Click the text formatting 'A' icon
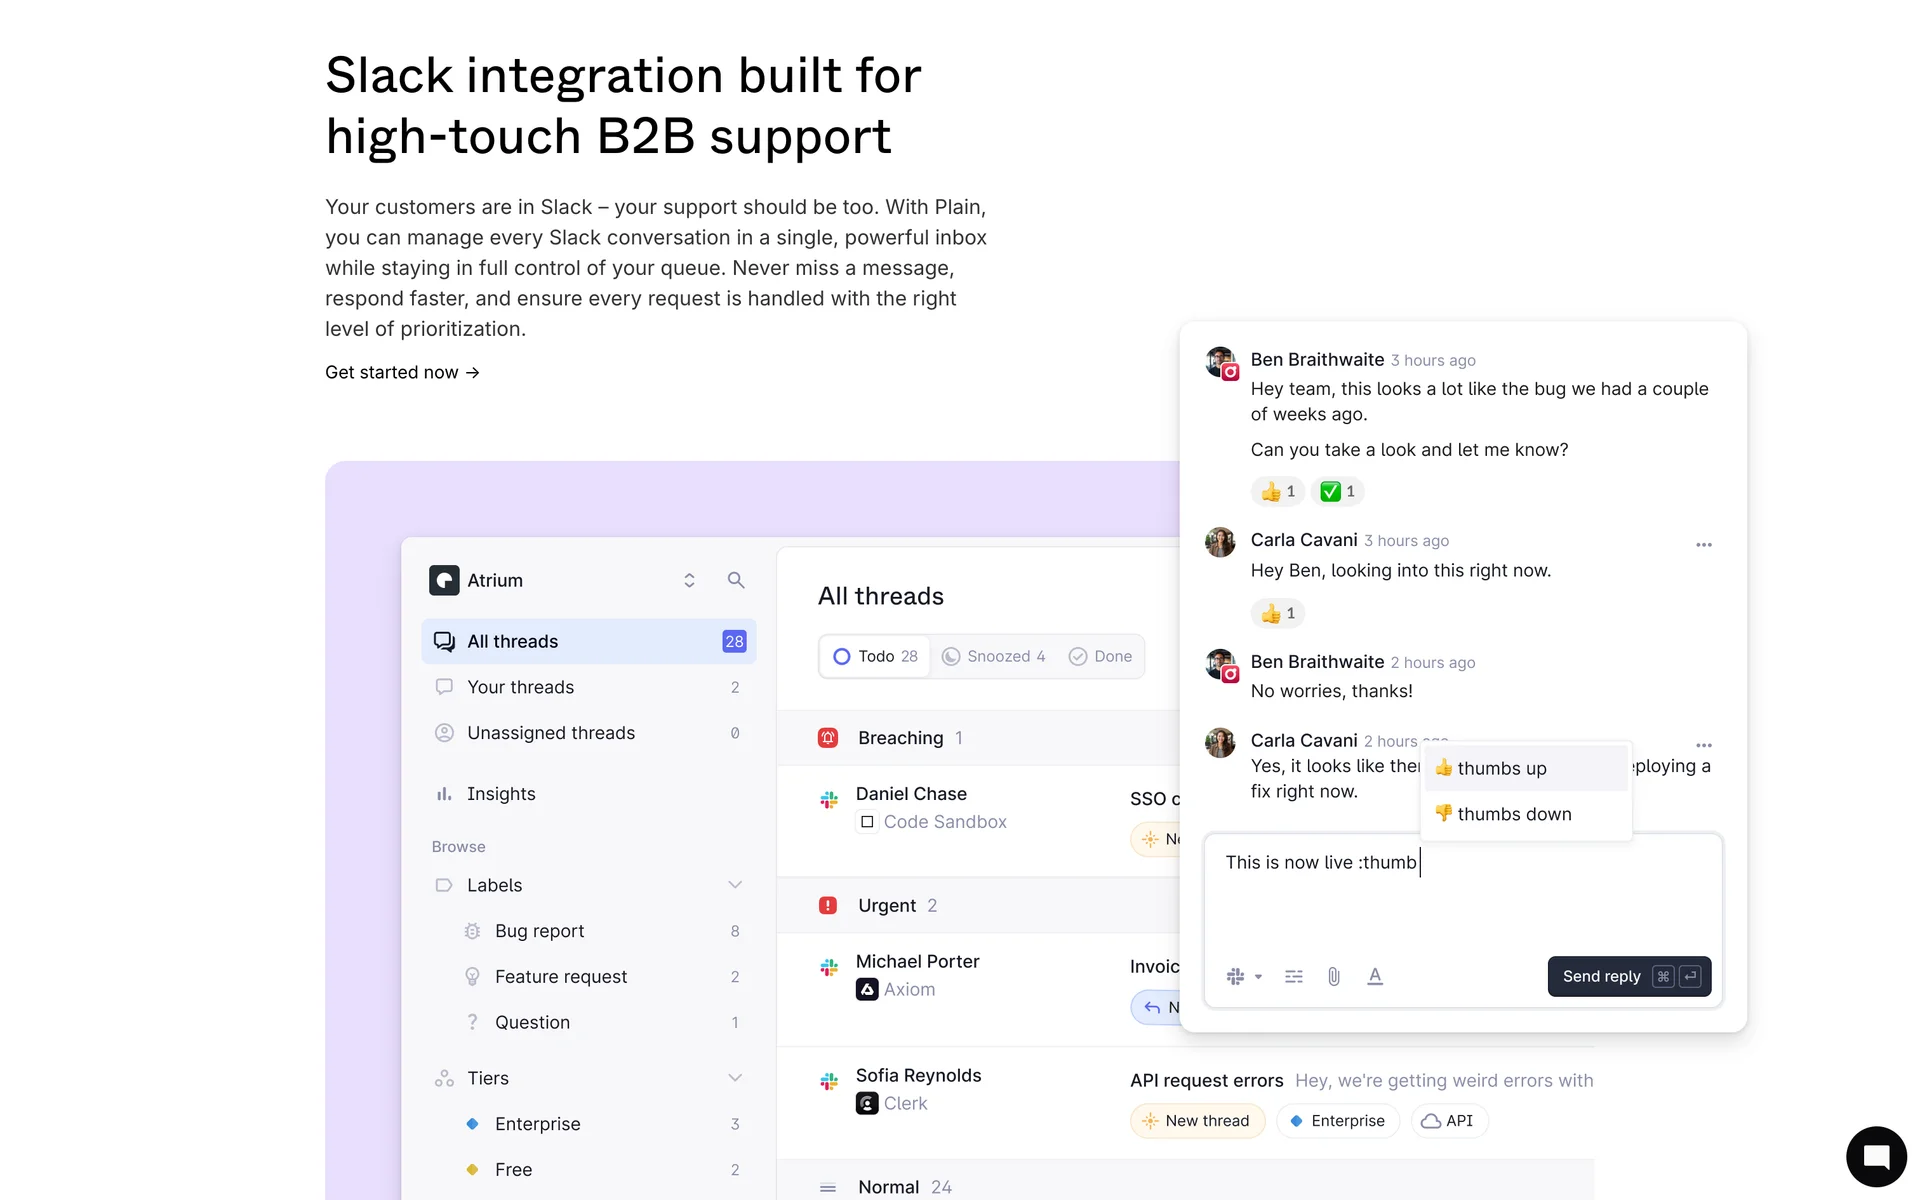The image size is (1920, 1200). tap(1375, 976)
